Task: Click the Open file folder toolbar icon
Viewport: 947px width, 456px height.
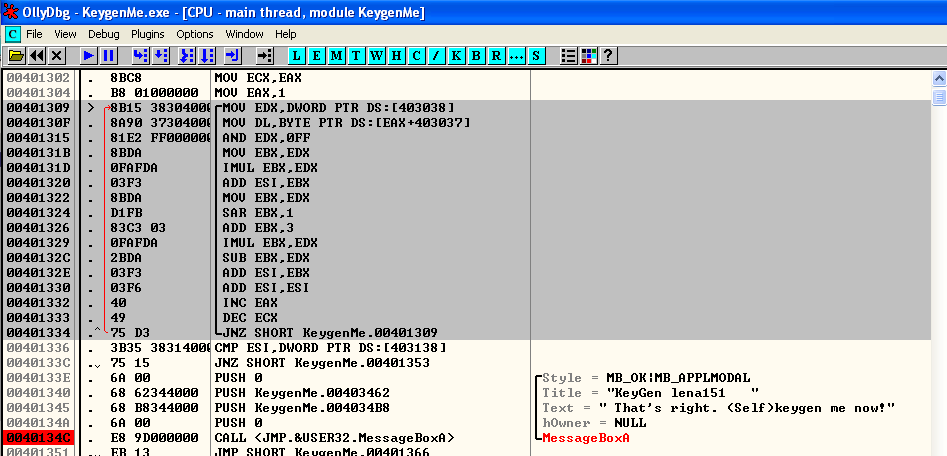Action: [x=16, y=56]
